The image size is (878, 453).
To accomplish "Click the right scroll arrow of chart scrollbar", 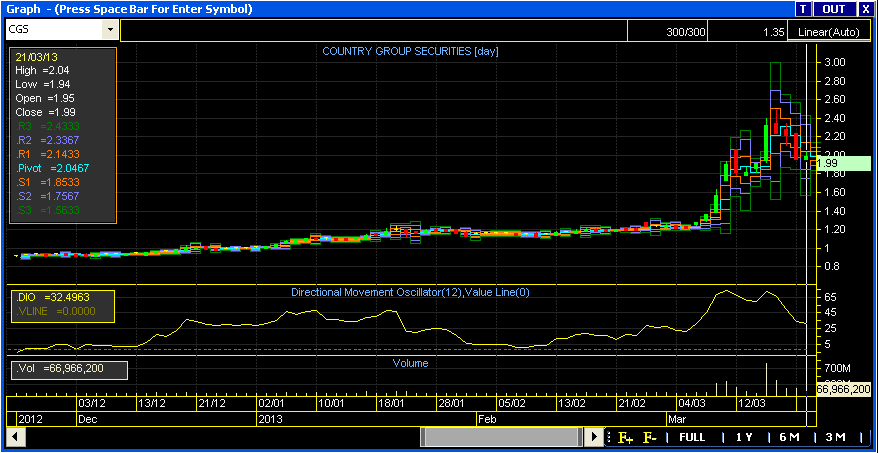I will (x=593, y=436).
